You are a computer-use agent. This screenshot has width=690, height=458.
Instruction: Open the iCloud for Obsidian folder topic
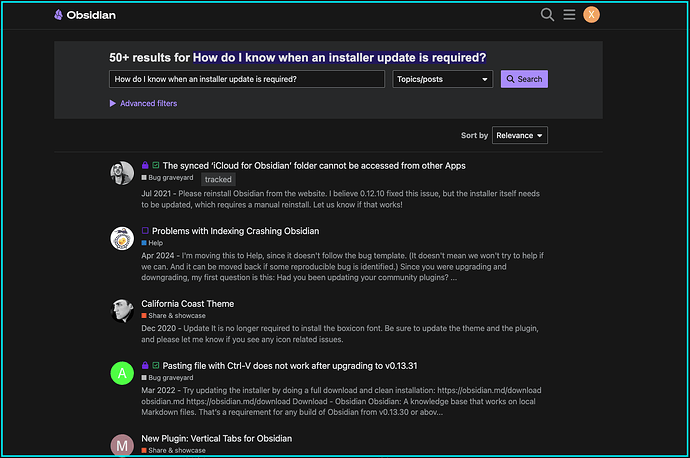pos(314,166)
